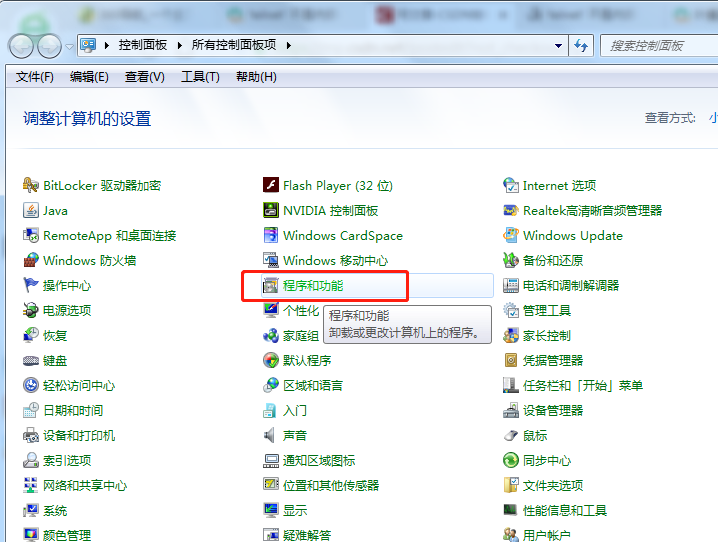718x542 pixels.
Task: Open the 家庭组 link
Action: 300,336
